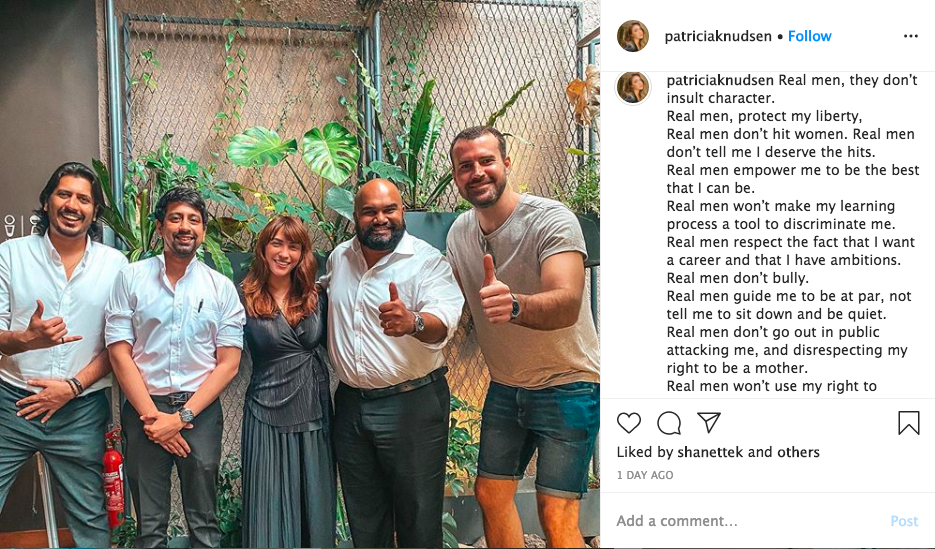View others who liked the post
935x549 pixels.
coord(798,452)
